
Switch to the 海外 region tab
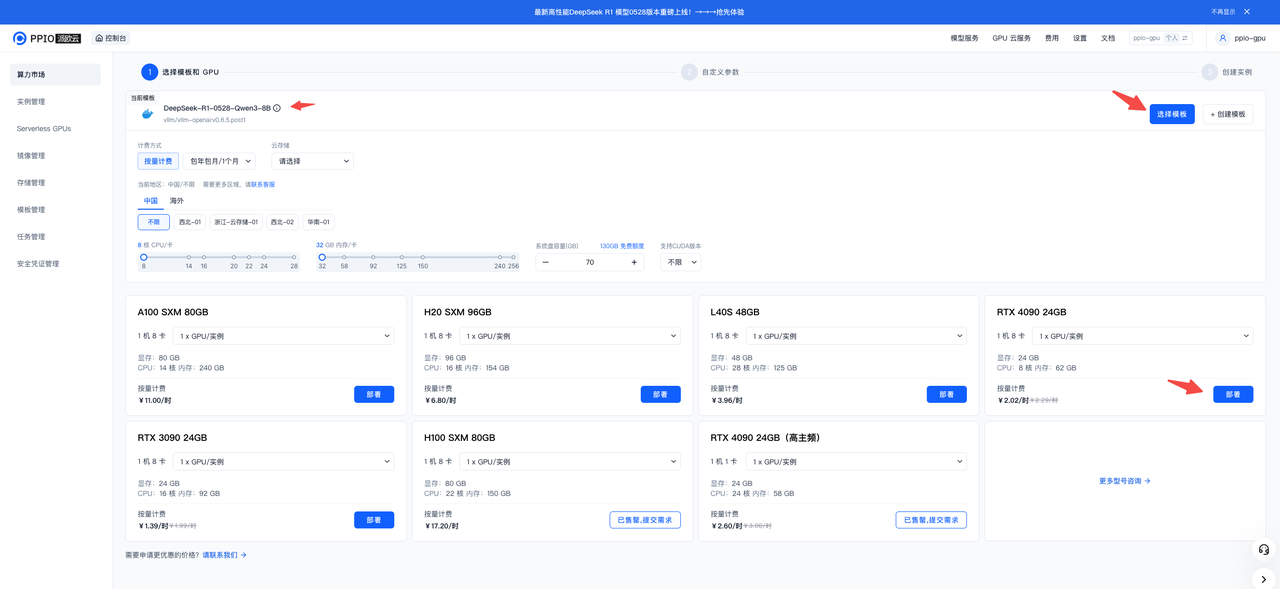point(177,201)
